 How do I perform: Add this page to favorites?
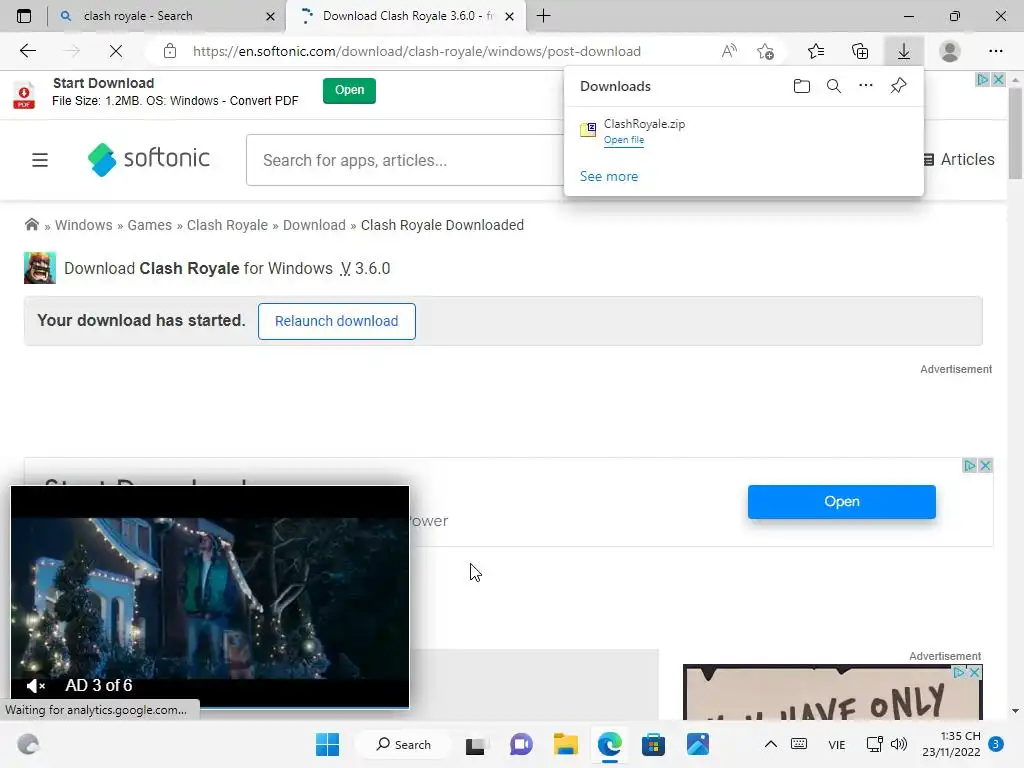coord(765,51)
